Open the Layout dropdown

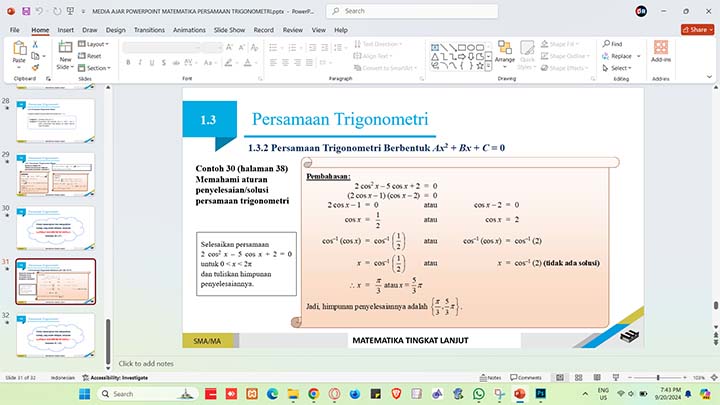pyautogui.click(x=93, y=44)
